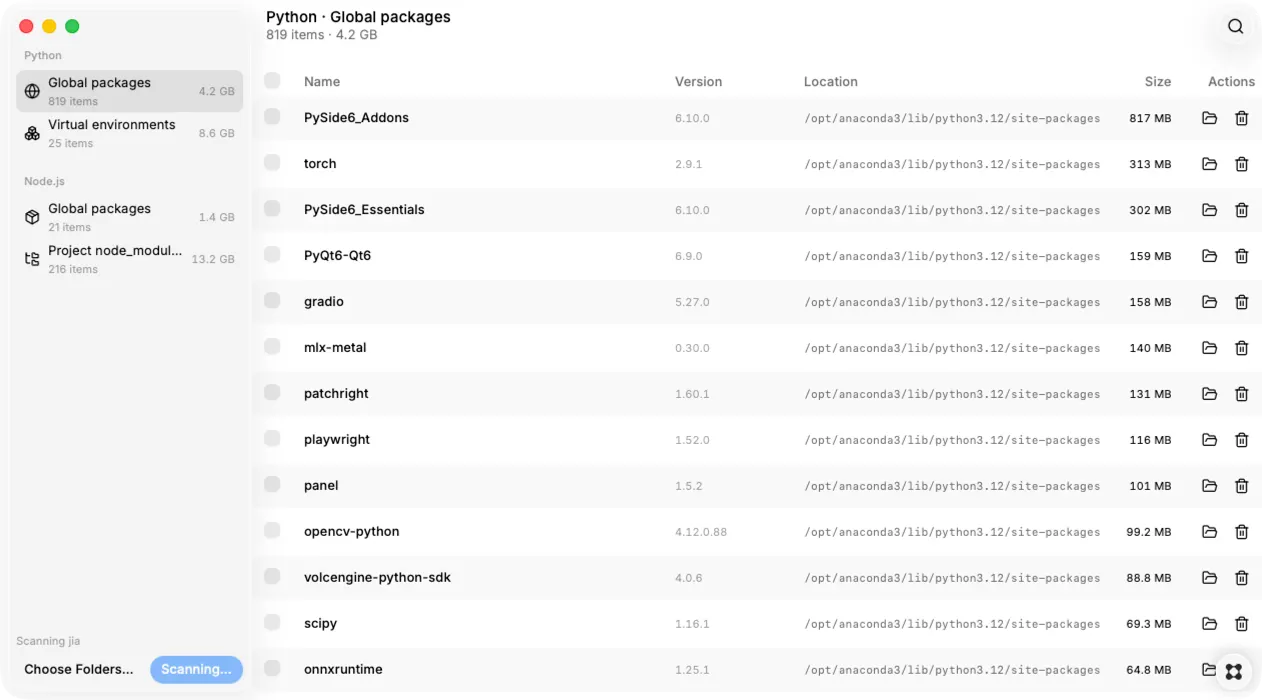This screenshot has height=700, width=1262.
Task: Click the volcengine-python-sdk package name
Action: (x=377, y=577)
